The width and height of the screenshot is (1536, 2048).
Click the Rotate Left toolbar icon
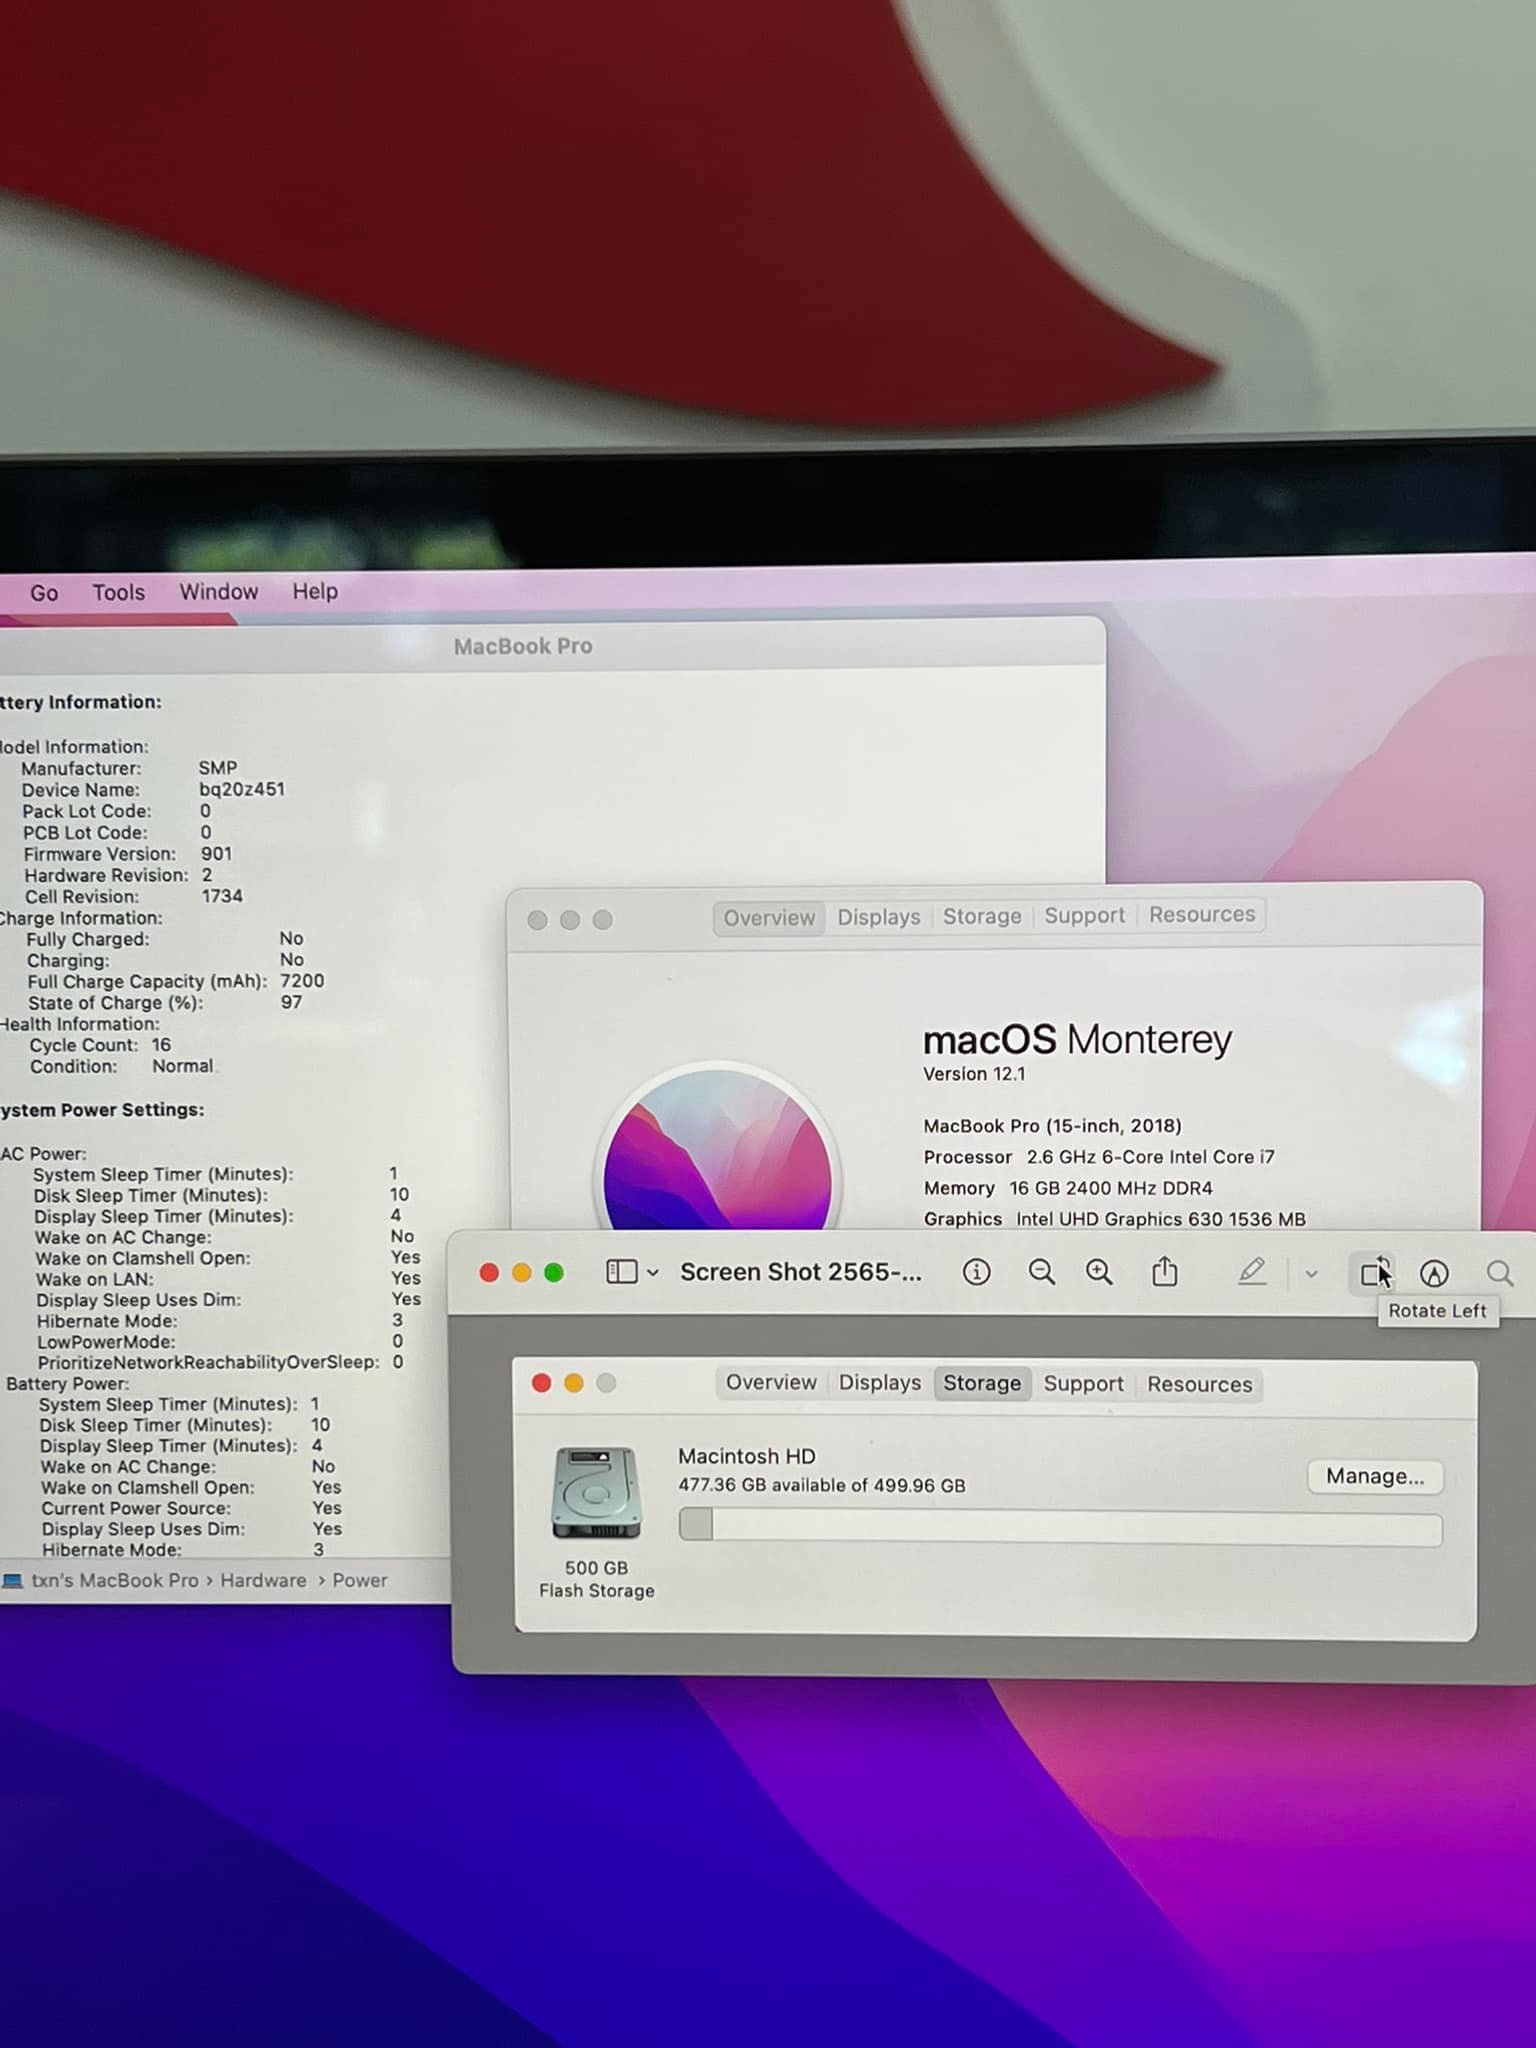1375,1273
